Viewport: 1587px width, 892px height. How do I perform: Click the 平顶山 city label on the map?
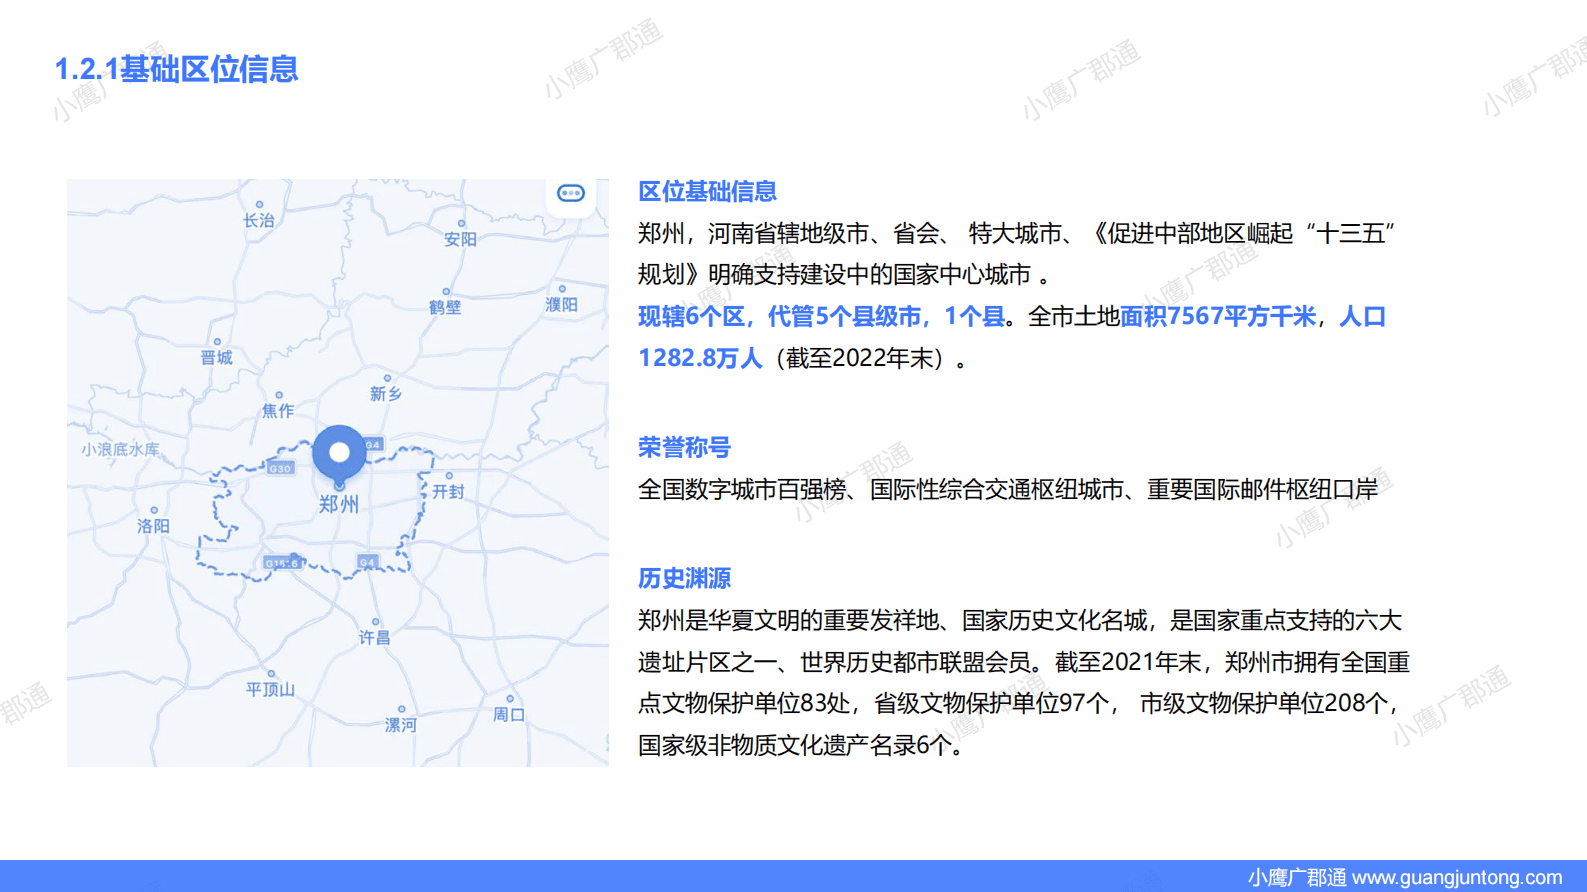(x=270, y=689)
